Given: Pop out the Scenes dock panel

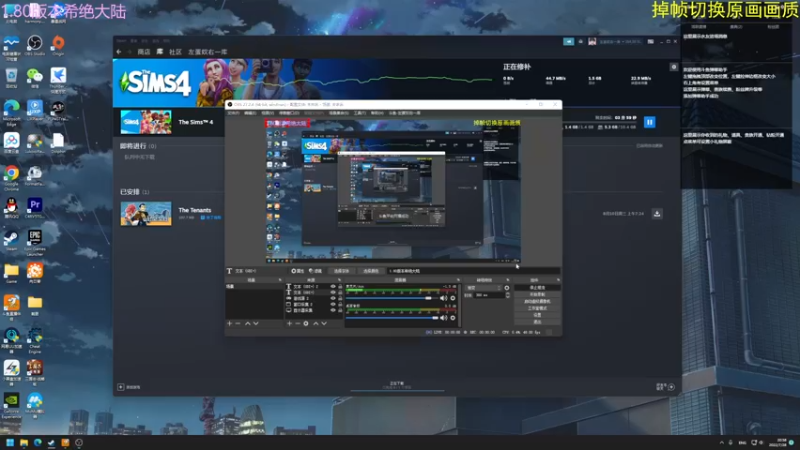Looking at the screenshot, I should coord(280,280).
